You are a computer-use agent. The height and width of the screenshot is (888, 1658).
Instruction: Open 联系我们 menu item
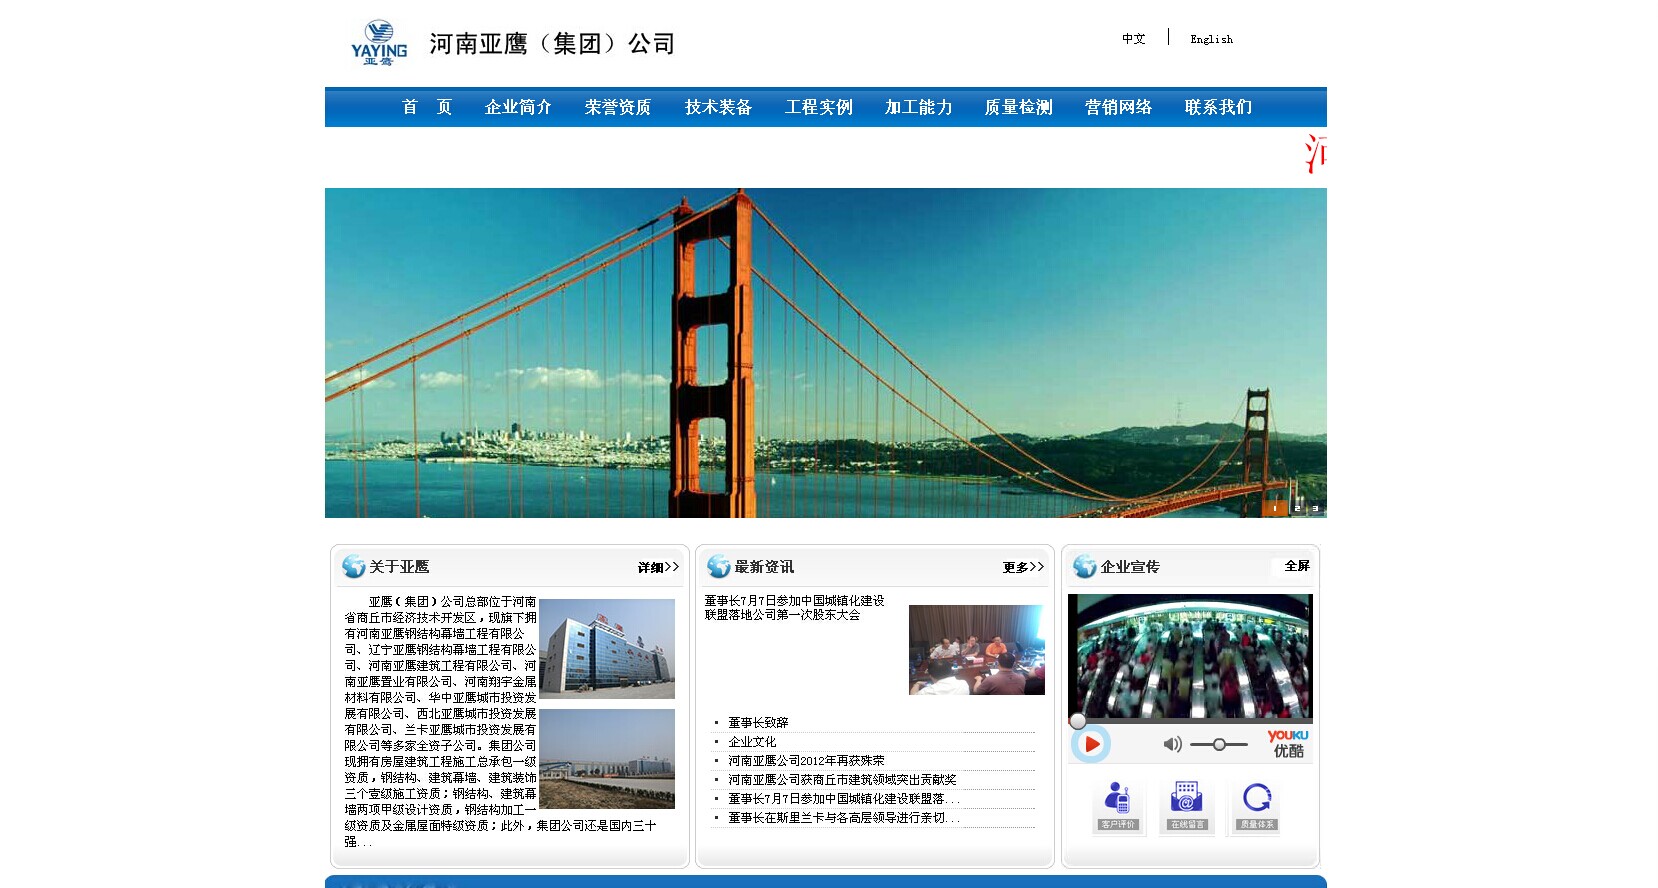pyautogui.click(x=1218, y=107)
